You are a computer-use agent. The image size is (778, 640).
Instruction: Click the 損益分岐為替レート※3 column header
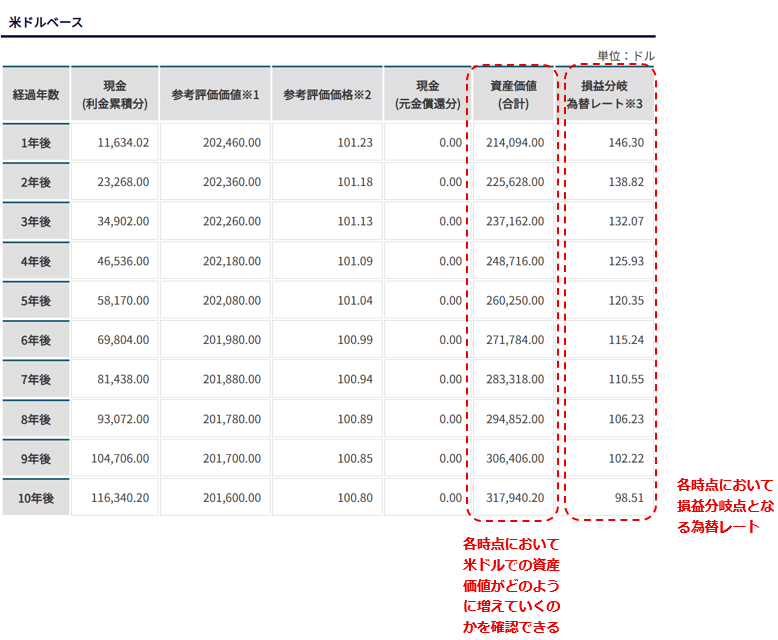[x=611, y=95]
